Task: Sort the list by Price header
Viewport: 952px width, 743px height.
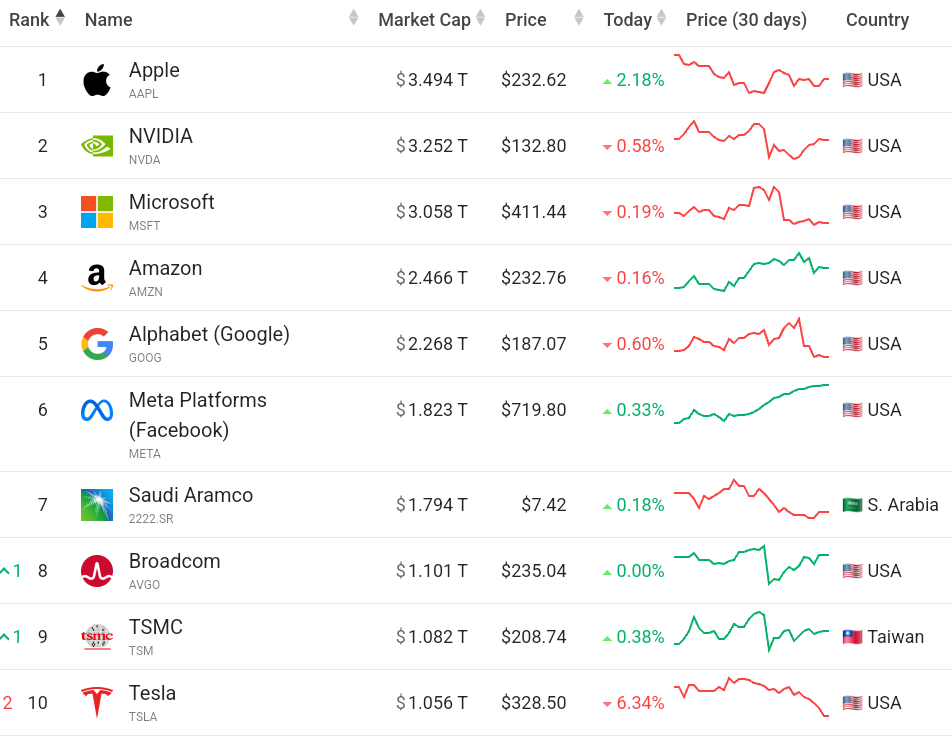Action: (525, 20)
